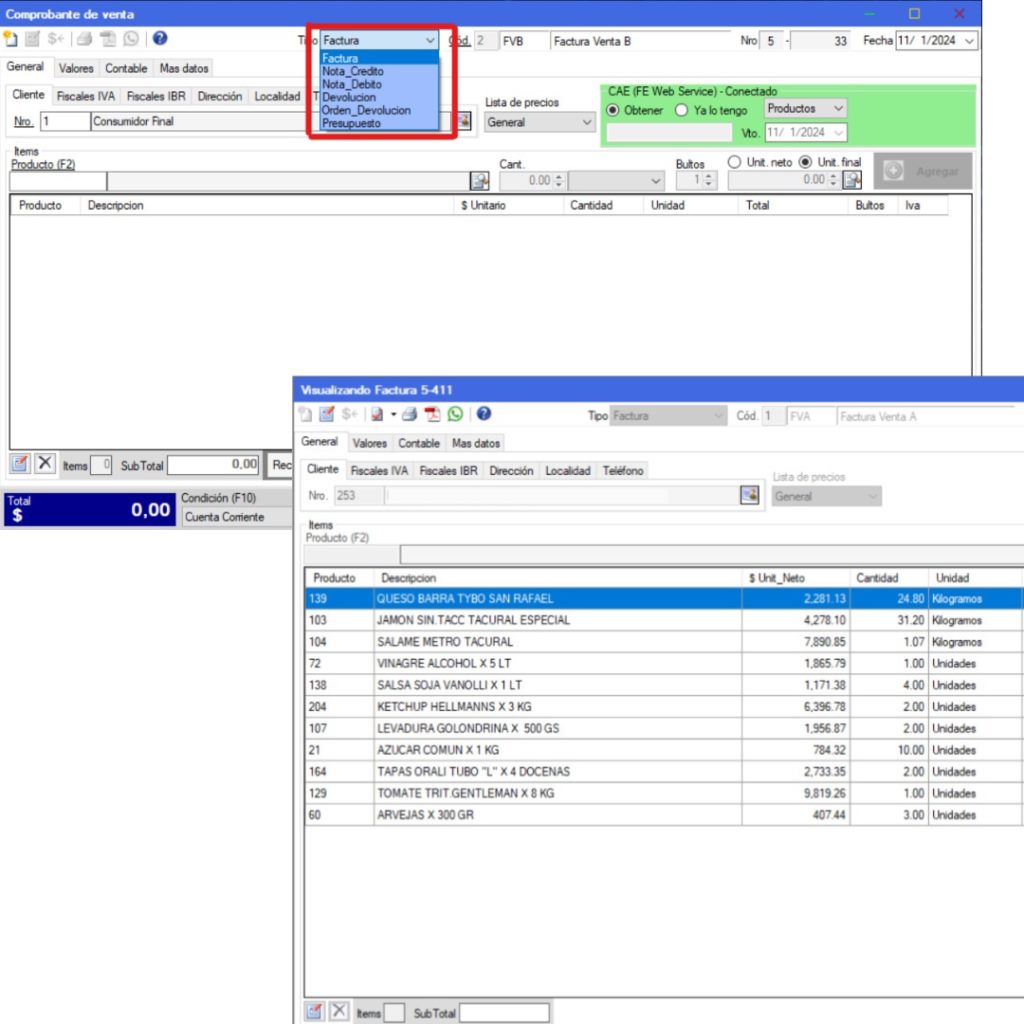The image size is (1024, 1024).
Task: Click the Agregar button
Action: [x=923, y=171]
